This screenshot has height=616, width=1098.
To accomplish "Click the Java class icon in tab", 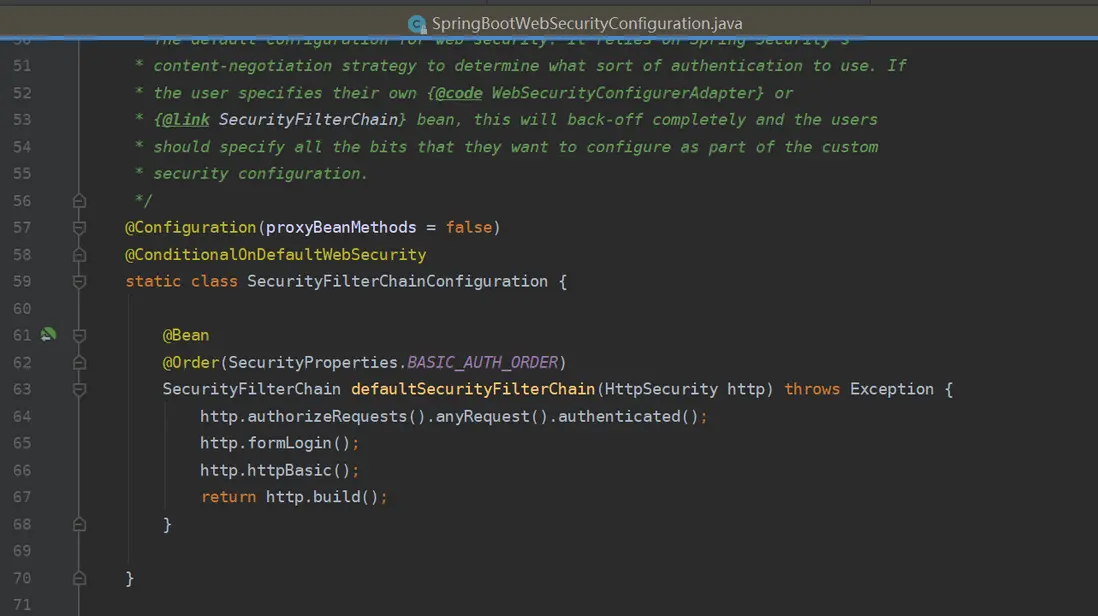I will [x=417, y=24].
